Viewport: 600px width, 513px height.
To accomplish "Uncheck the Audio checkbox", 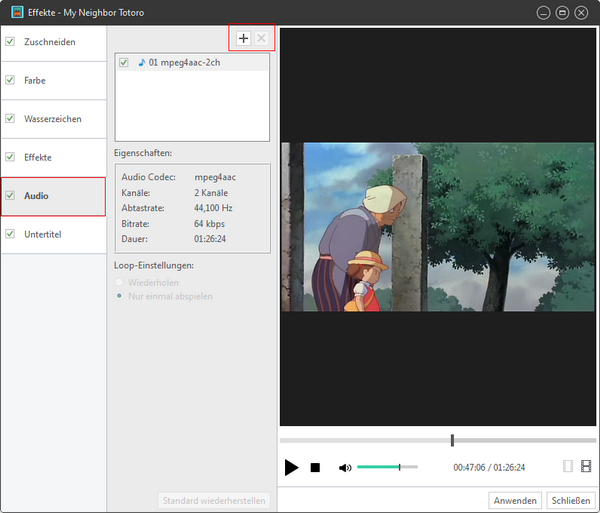I will coord(10,195).
